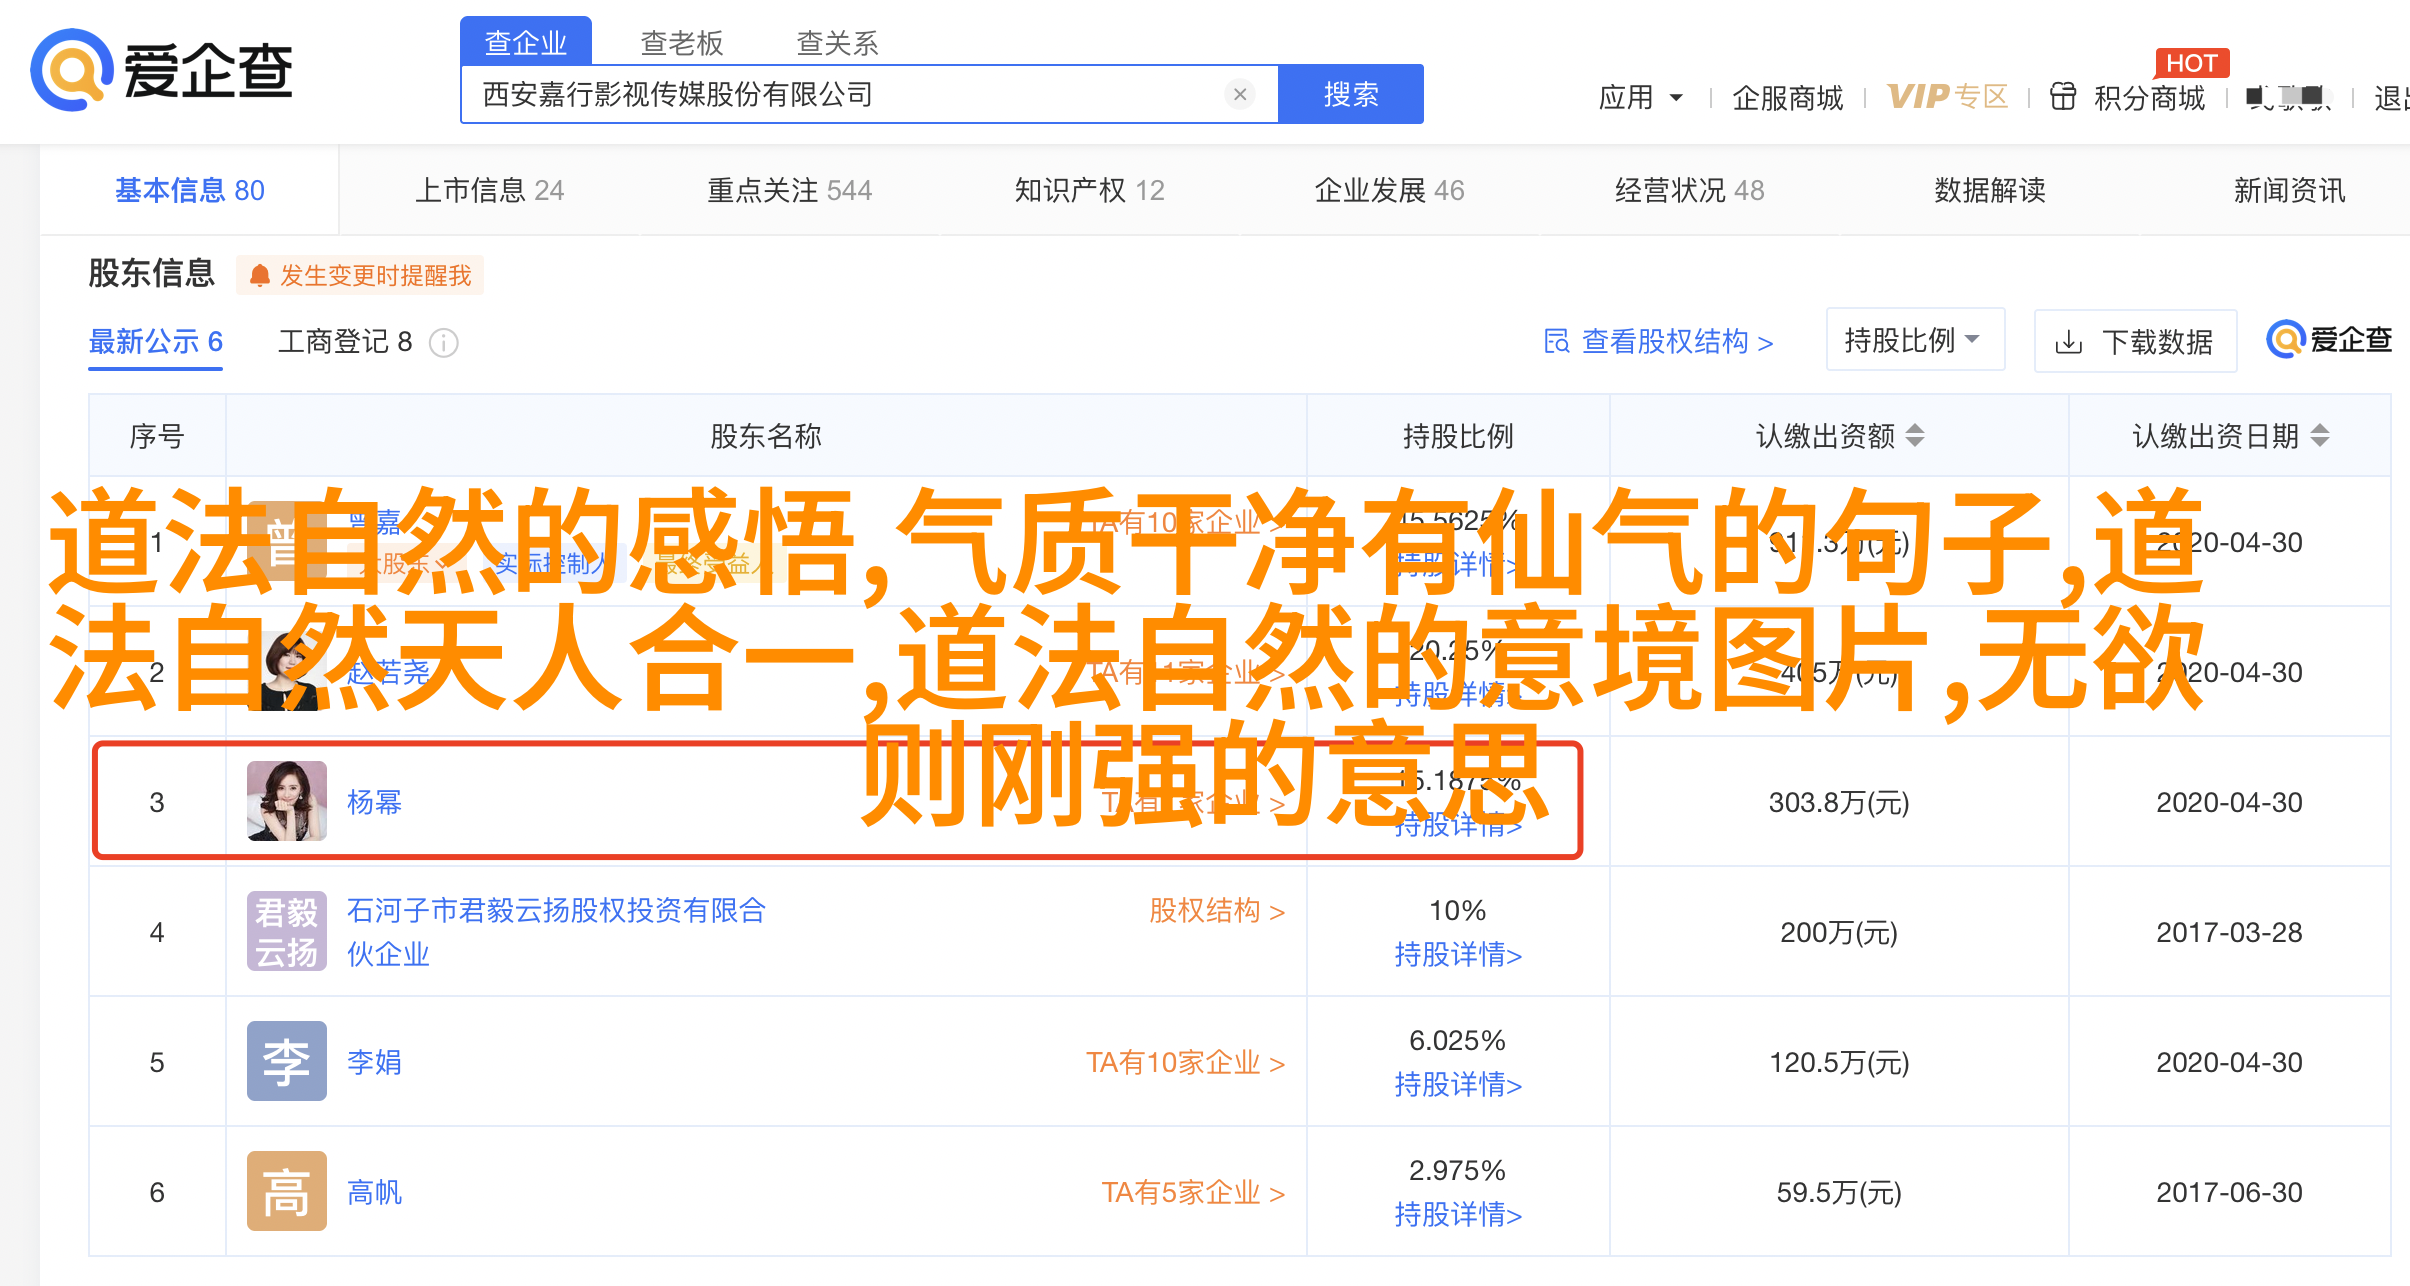Click 303.8万(元) amount cell
Viewport: 2410px width, 1286px height.
tap(1839, 802)
